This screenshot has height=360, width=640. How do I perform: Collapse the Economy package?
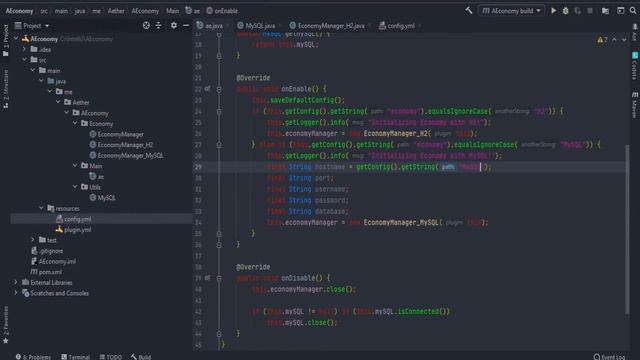[75, 123]
